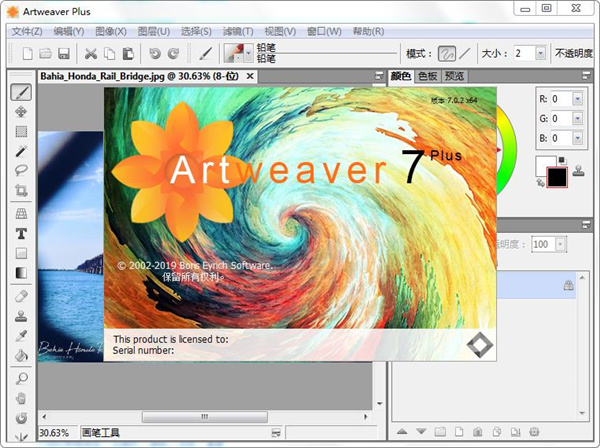Click the brush tool icon in options bar

click(205, 54)
